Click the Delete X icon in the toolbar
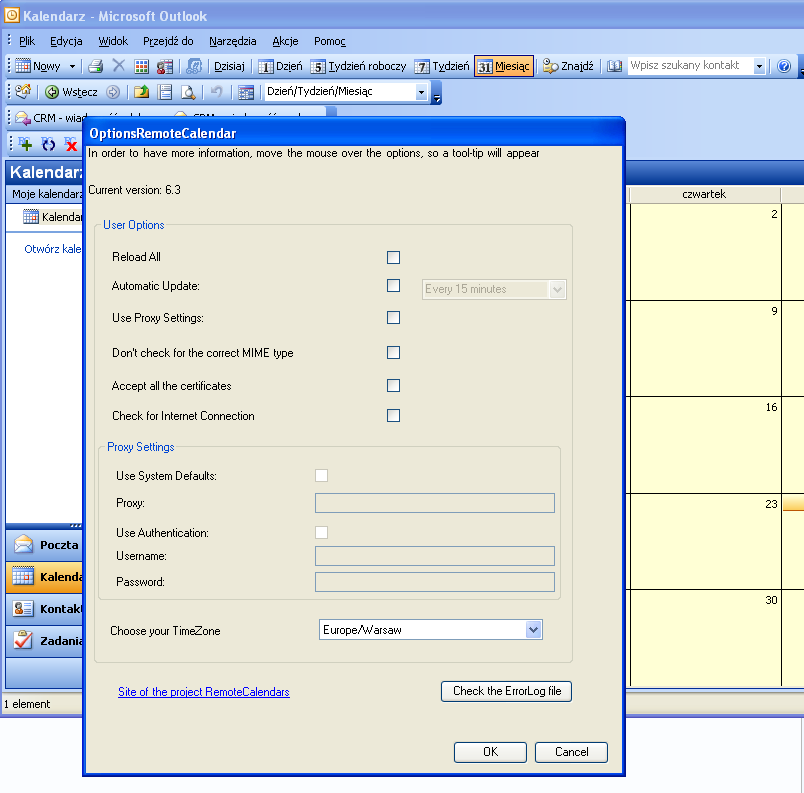Viewport: 804px width, 793px height. (x=119, y=66)
